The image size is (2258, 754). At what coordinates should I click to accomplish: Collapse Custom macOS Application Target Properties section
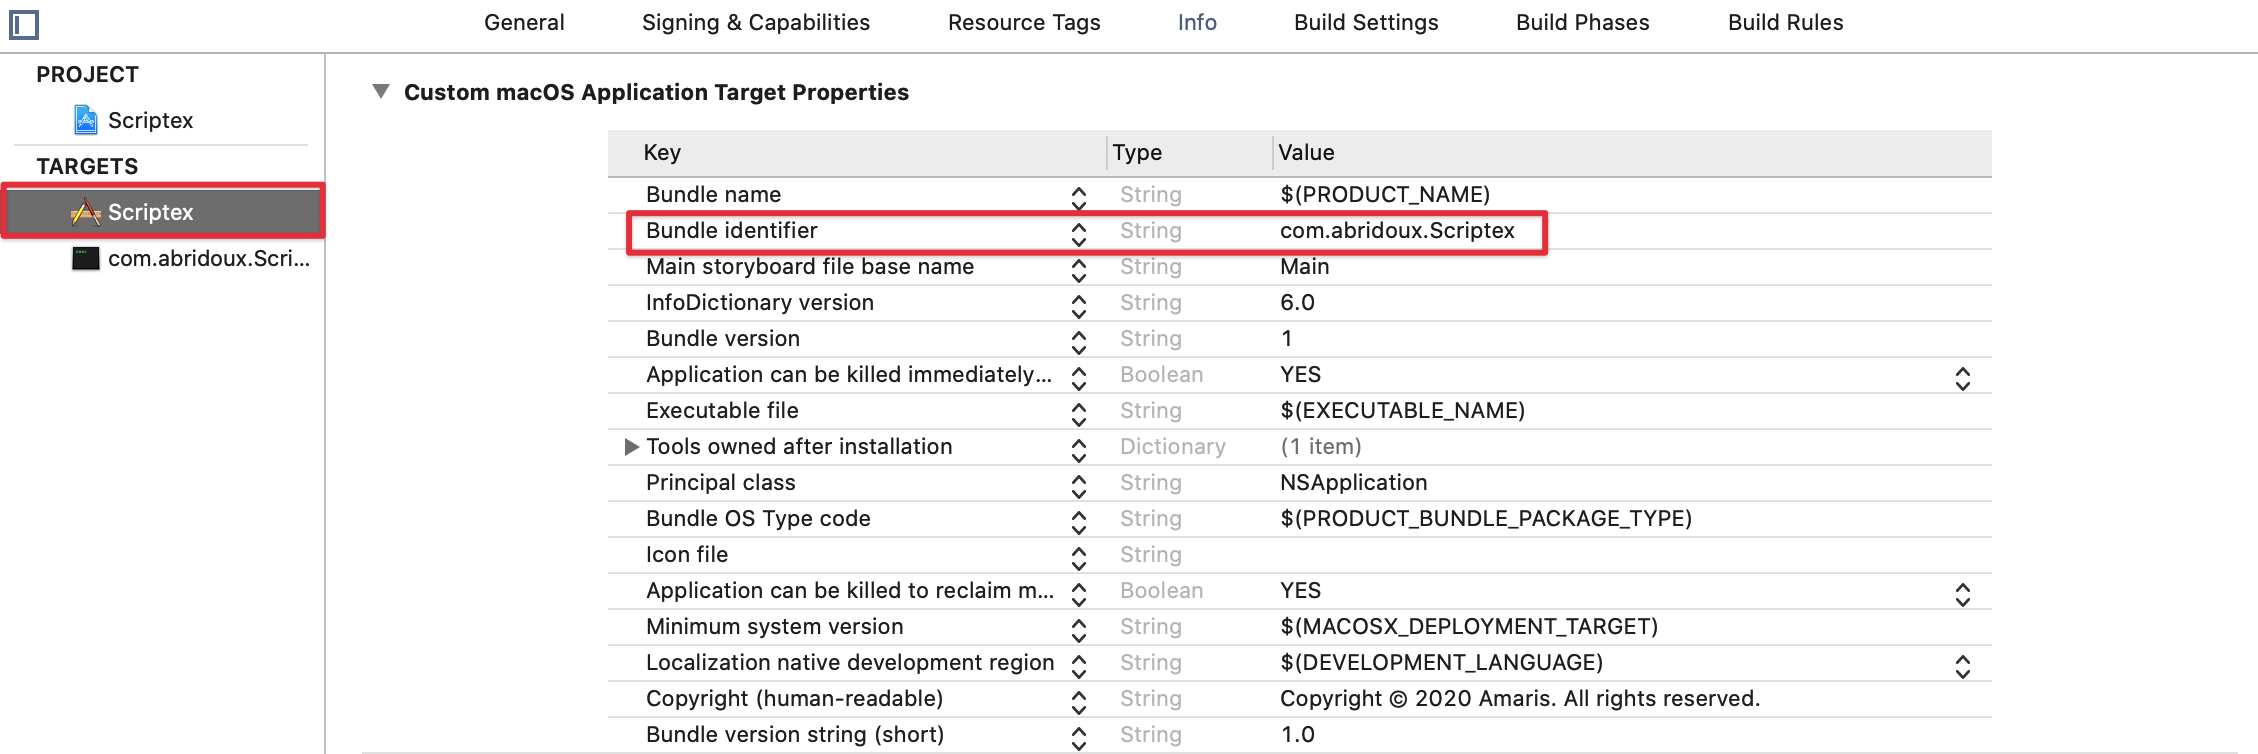click(x=380, y=92)
